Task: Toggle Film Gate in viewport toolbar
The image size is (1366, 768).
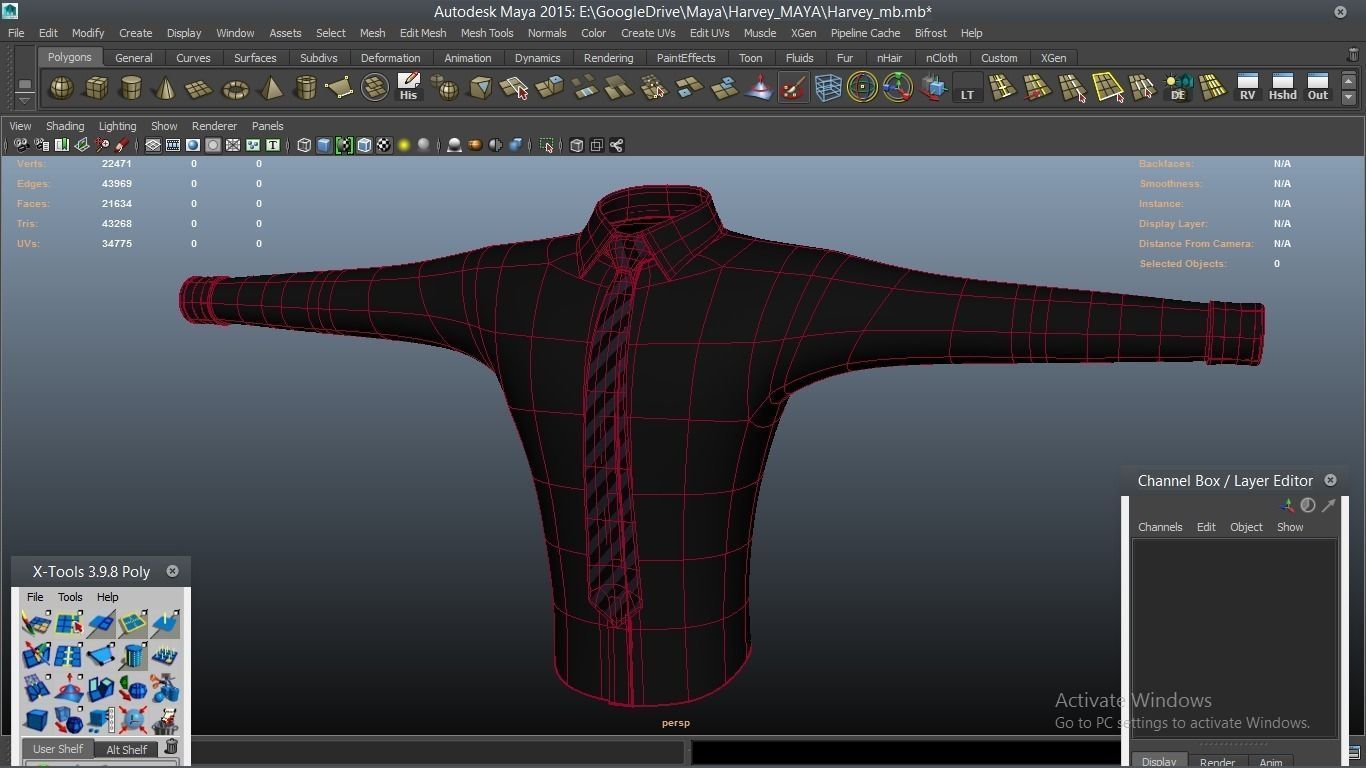Action: pos(173,146)
